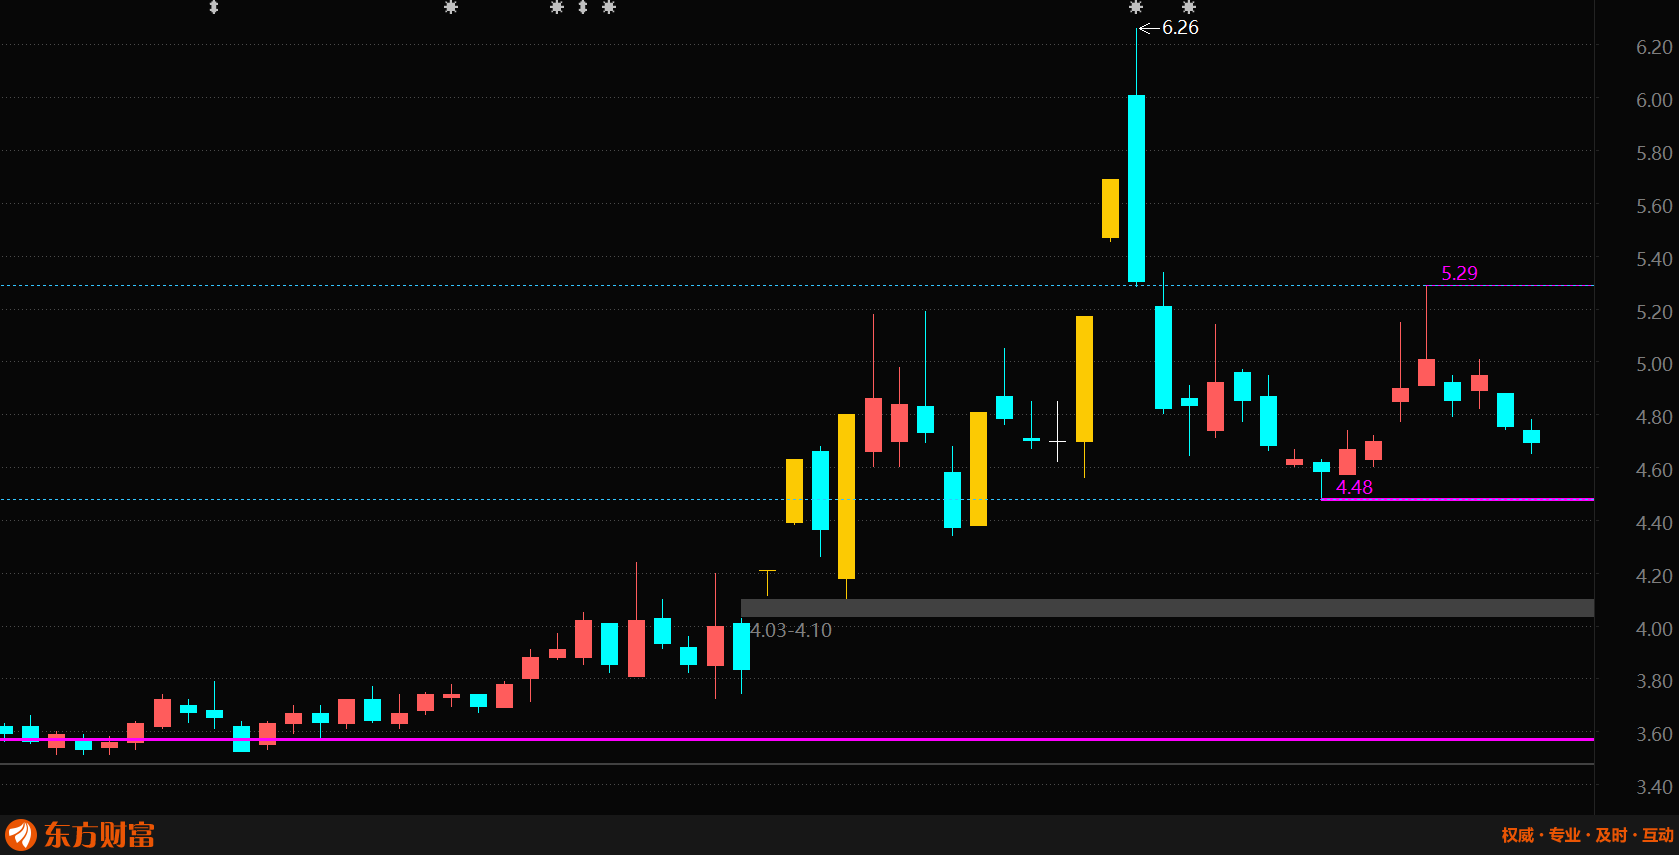Image resolution: width=1679 pixels, height=855 pixels.
Task: Click the 权威·专业·及时·互动 slogan text
Action: click(x=1587, y=835)
